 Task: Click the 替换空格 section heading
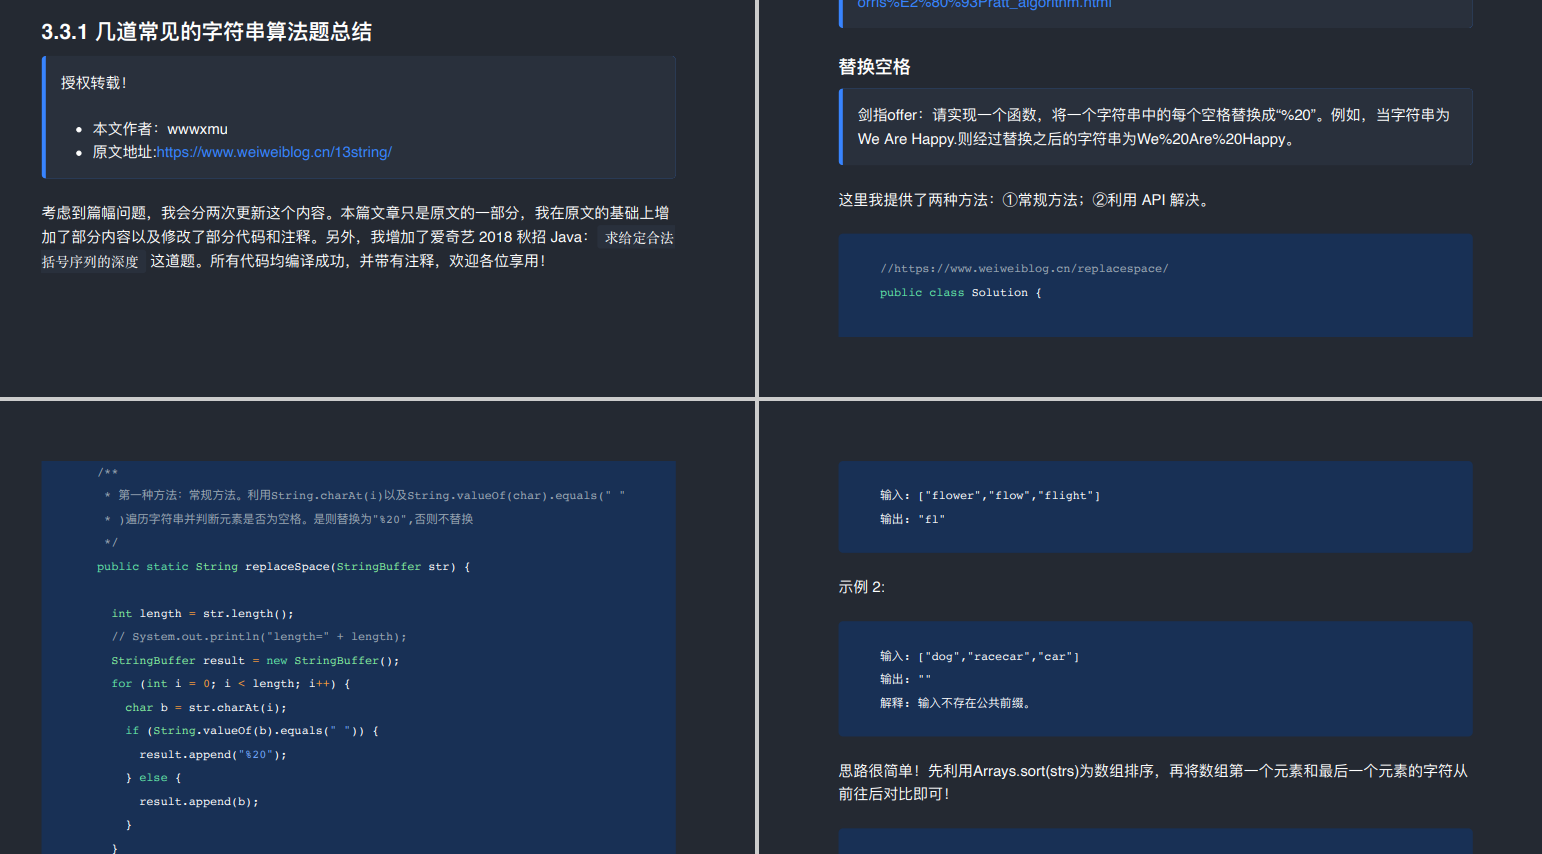(874, 67)
